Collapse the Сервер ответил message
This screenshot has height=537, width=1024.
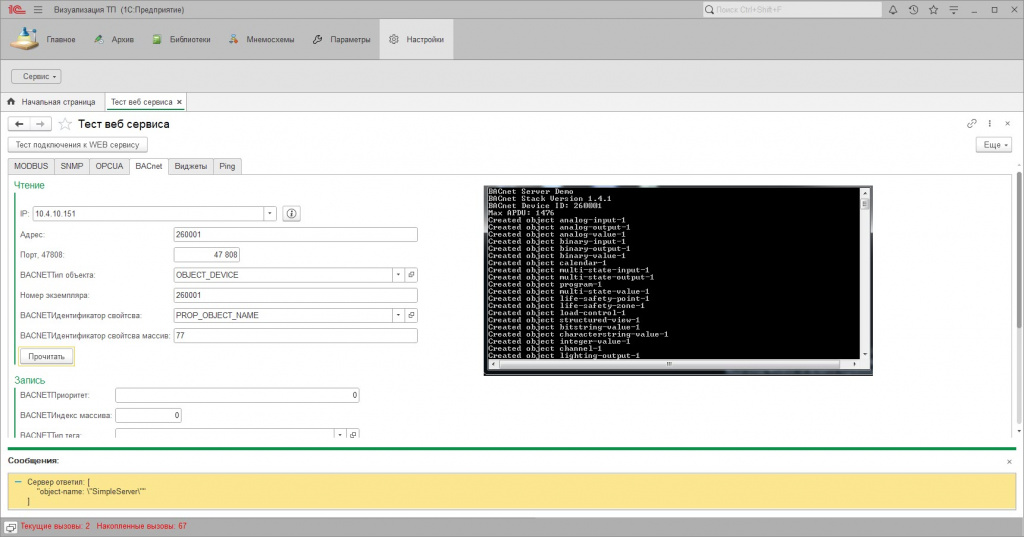coord(19,482)
